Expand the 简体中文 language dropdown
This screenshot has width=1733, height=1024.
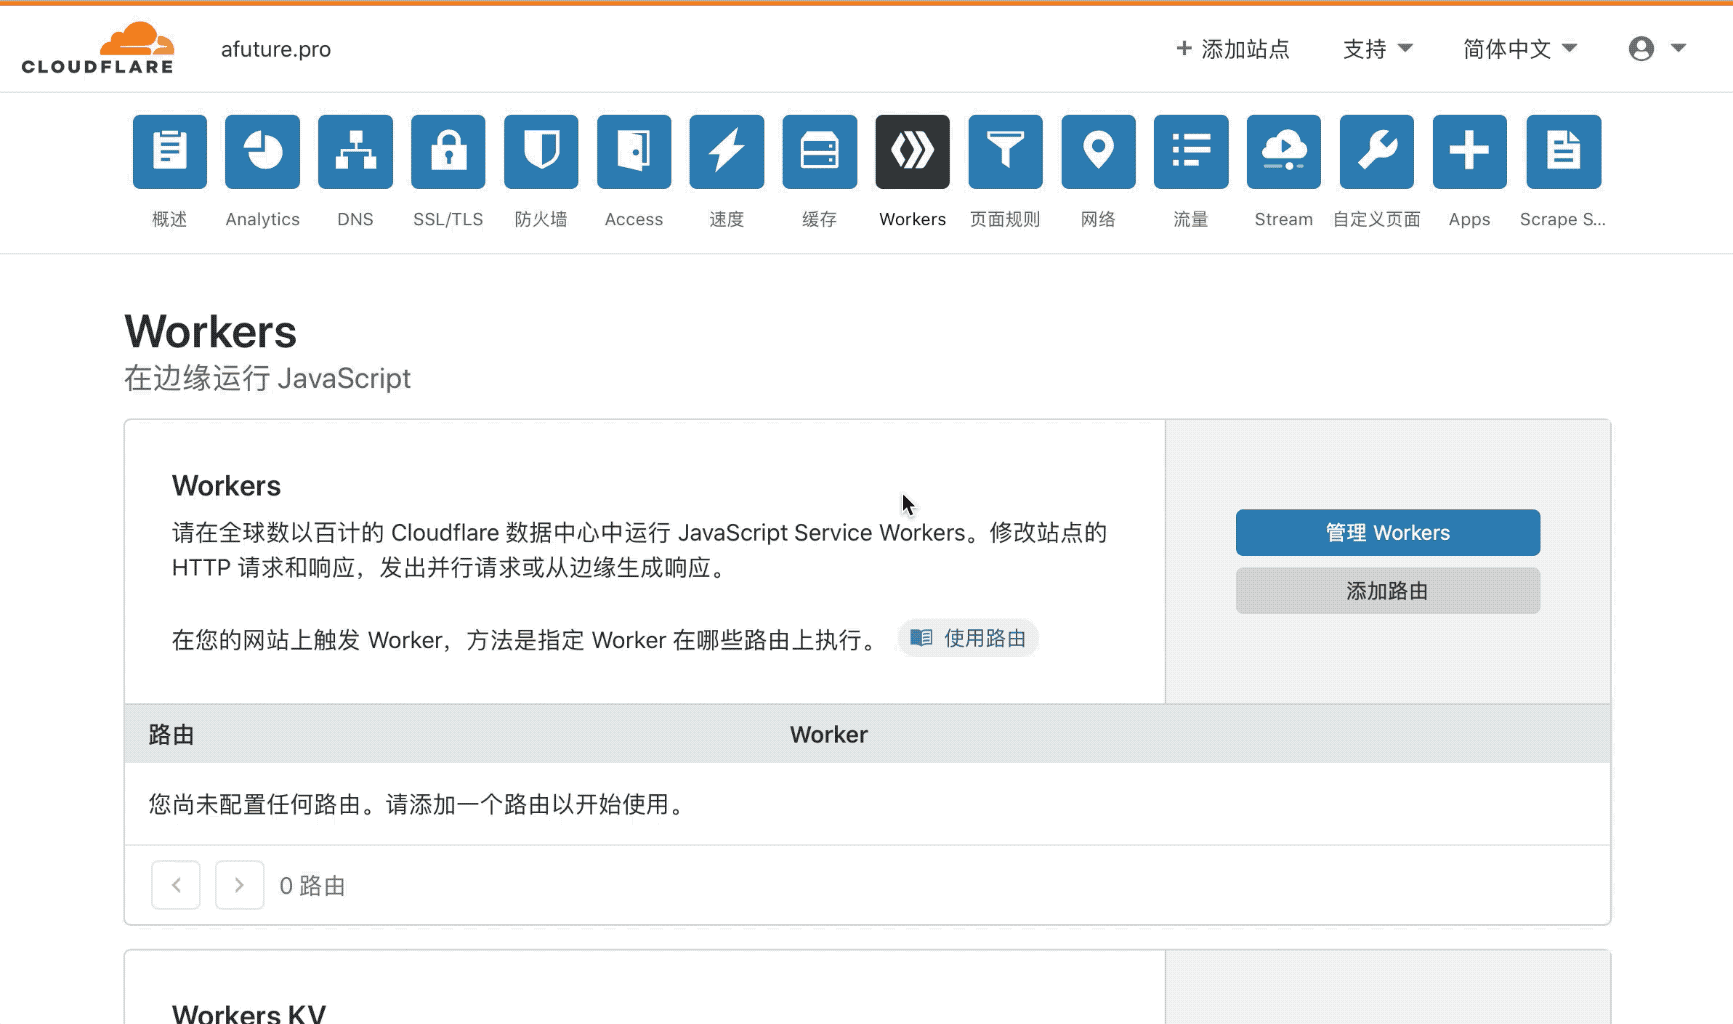pos(1520,49)
